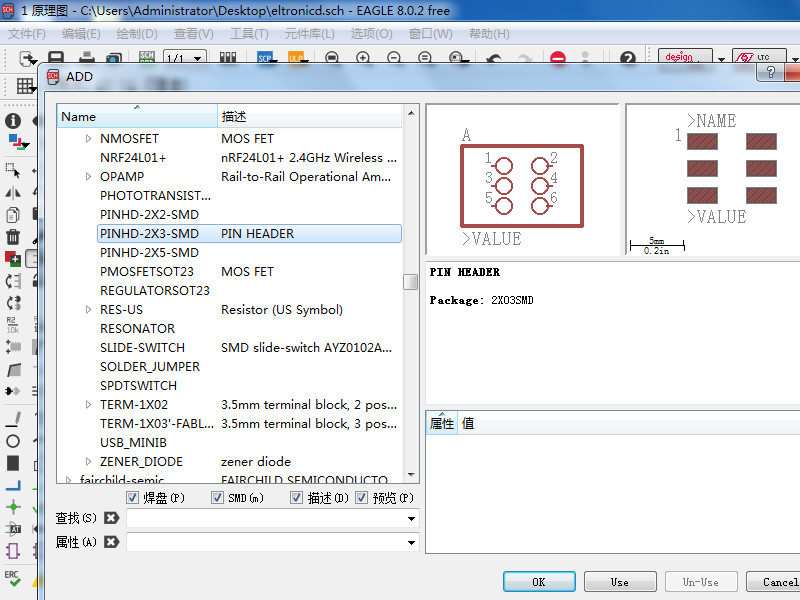Image resolution: width=800 pixels, height=600 pixels.
Task: Open the 选项(O) menu
Action: tap(371, 34)
